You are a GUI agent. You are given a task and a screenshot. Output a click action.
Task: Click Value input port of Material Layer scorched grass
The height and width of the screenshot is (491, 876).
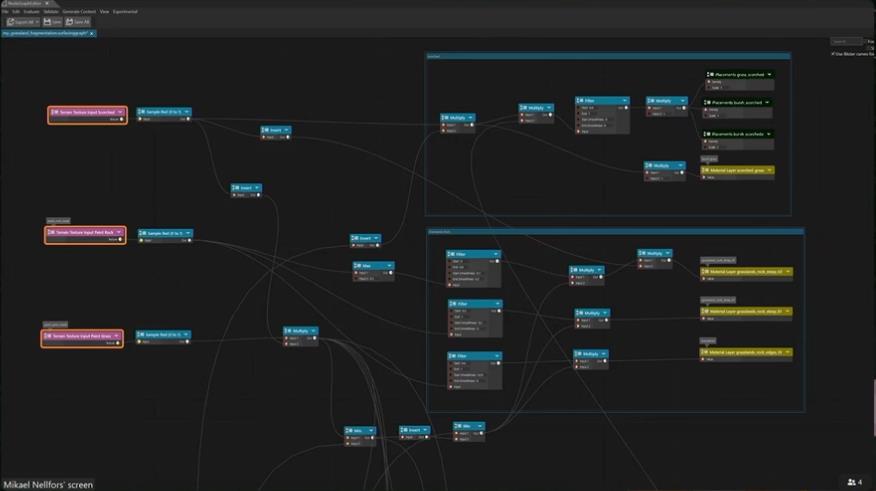pyautogui.click(x=704, y=177)
